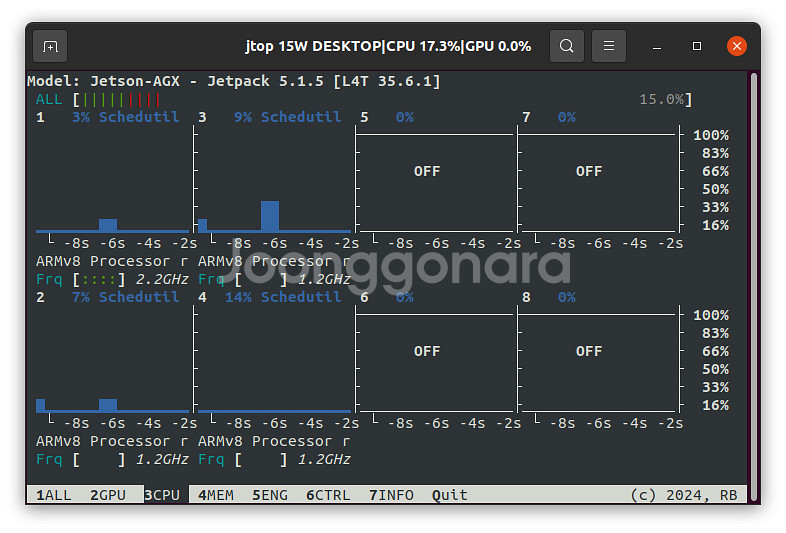Click CPU 1 frequency bar at 2.2GHz

coord(99,279)
